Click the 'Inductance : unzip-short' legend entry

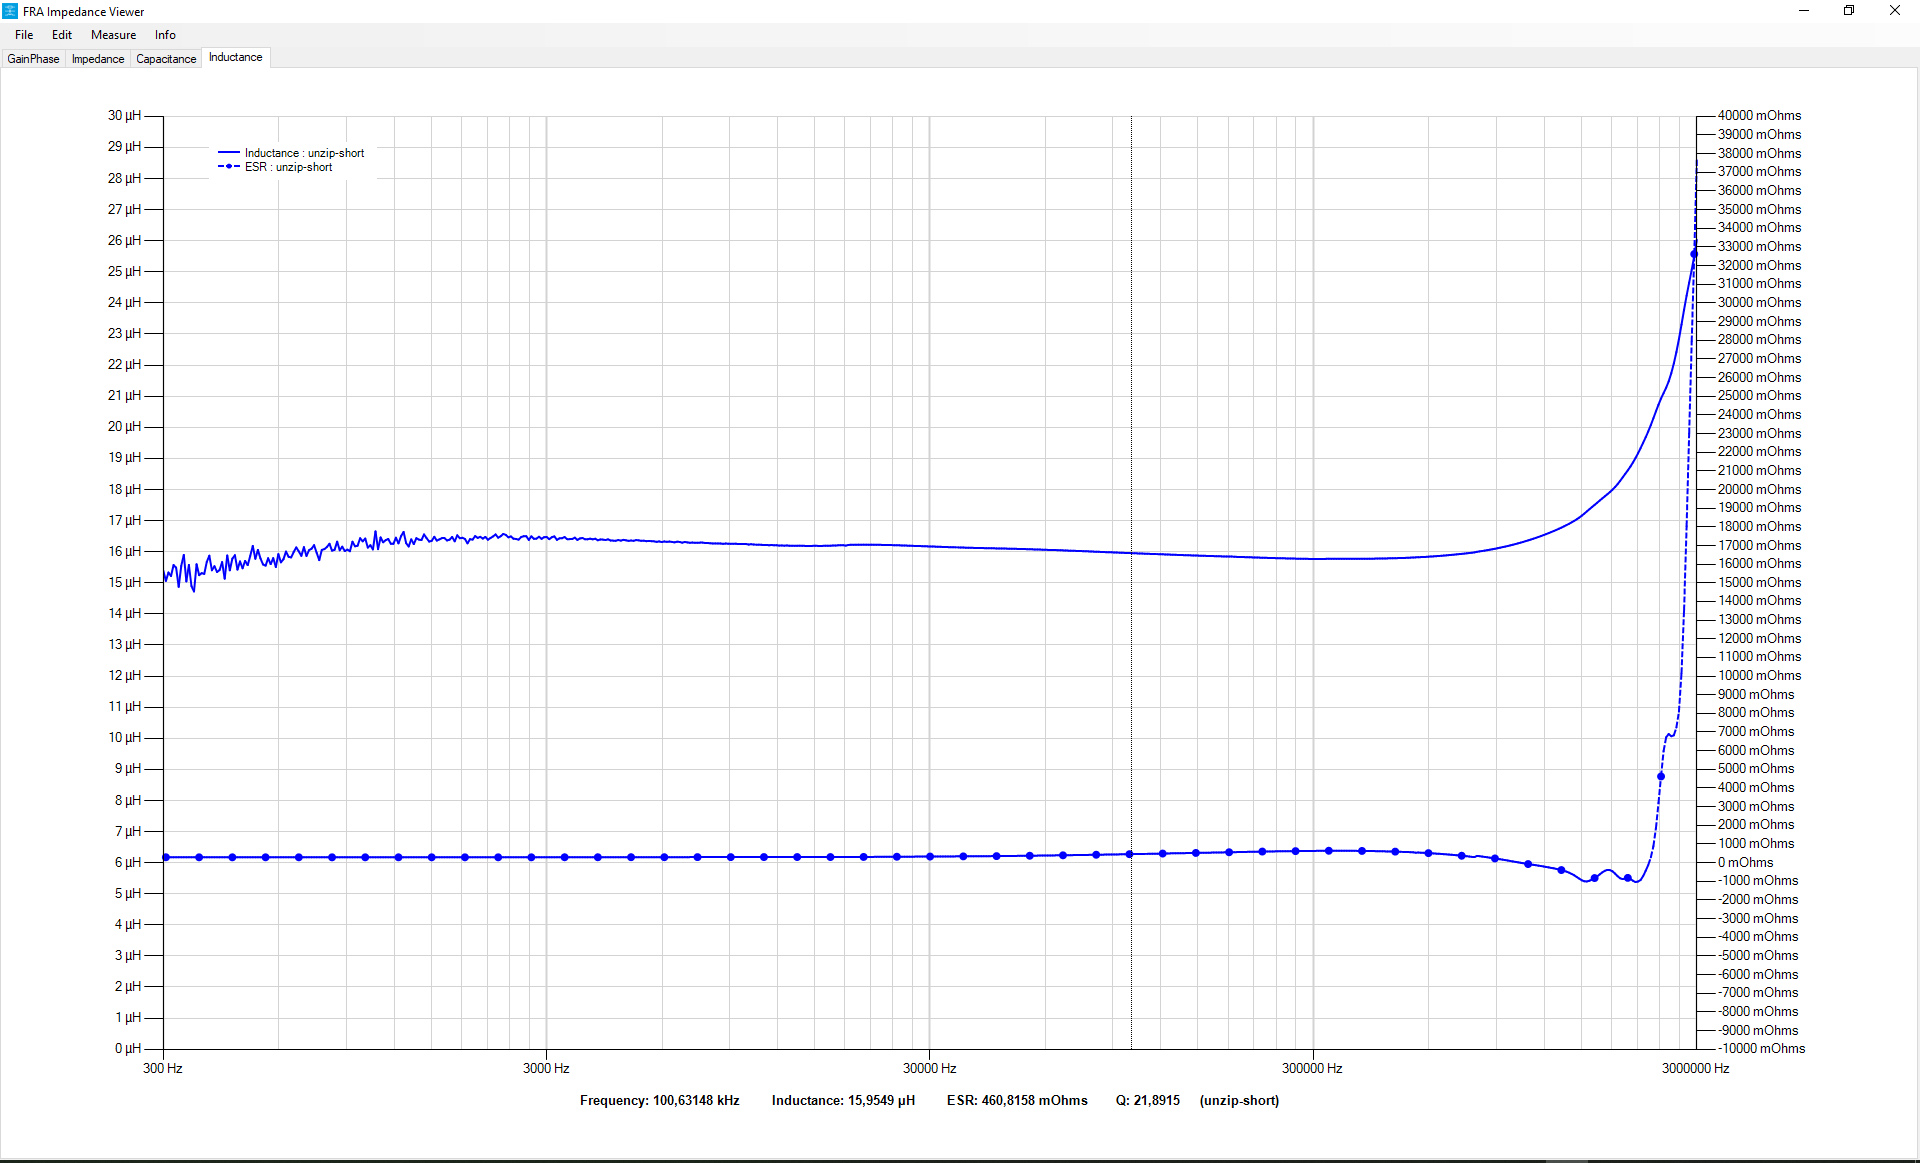291,153
